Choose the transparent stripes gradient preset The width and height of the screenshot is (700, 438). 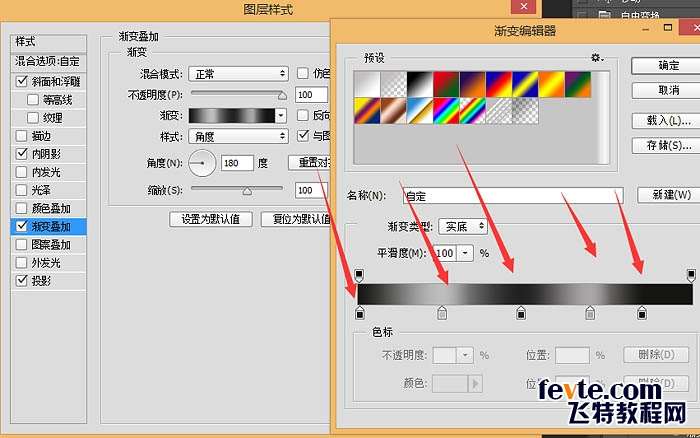coord(498,110)
